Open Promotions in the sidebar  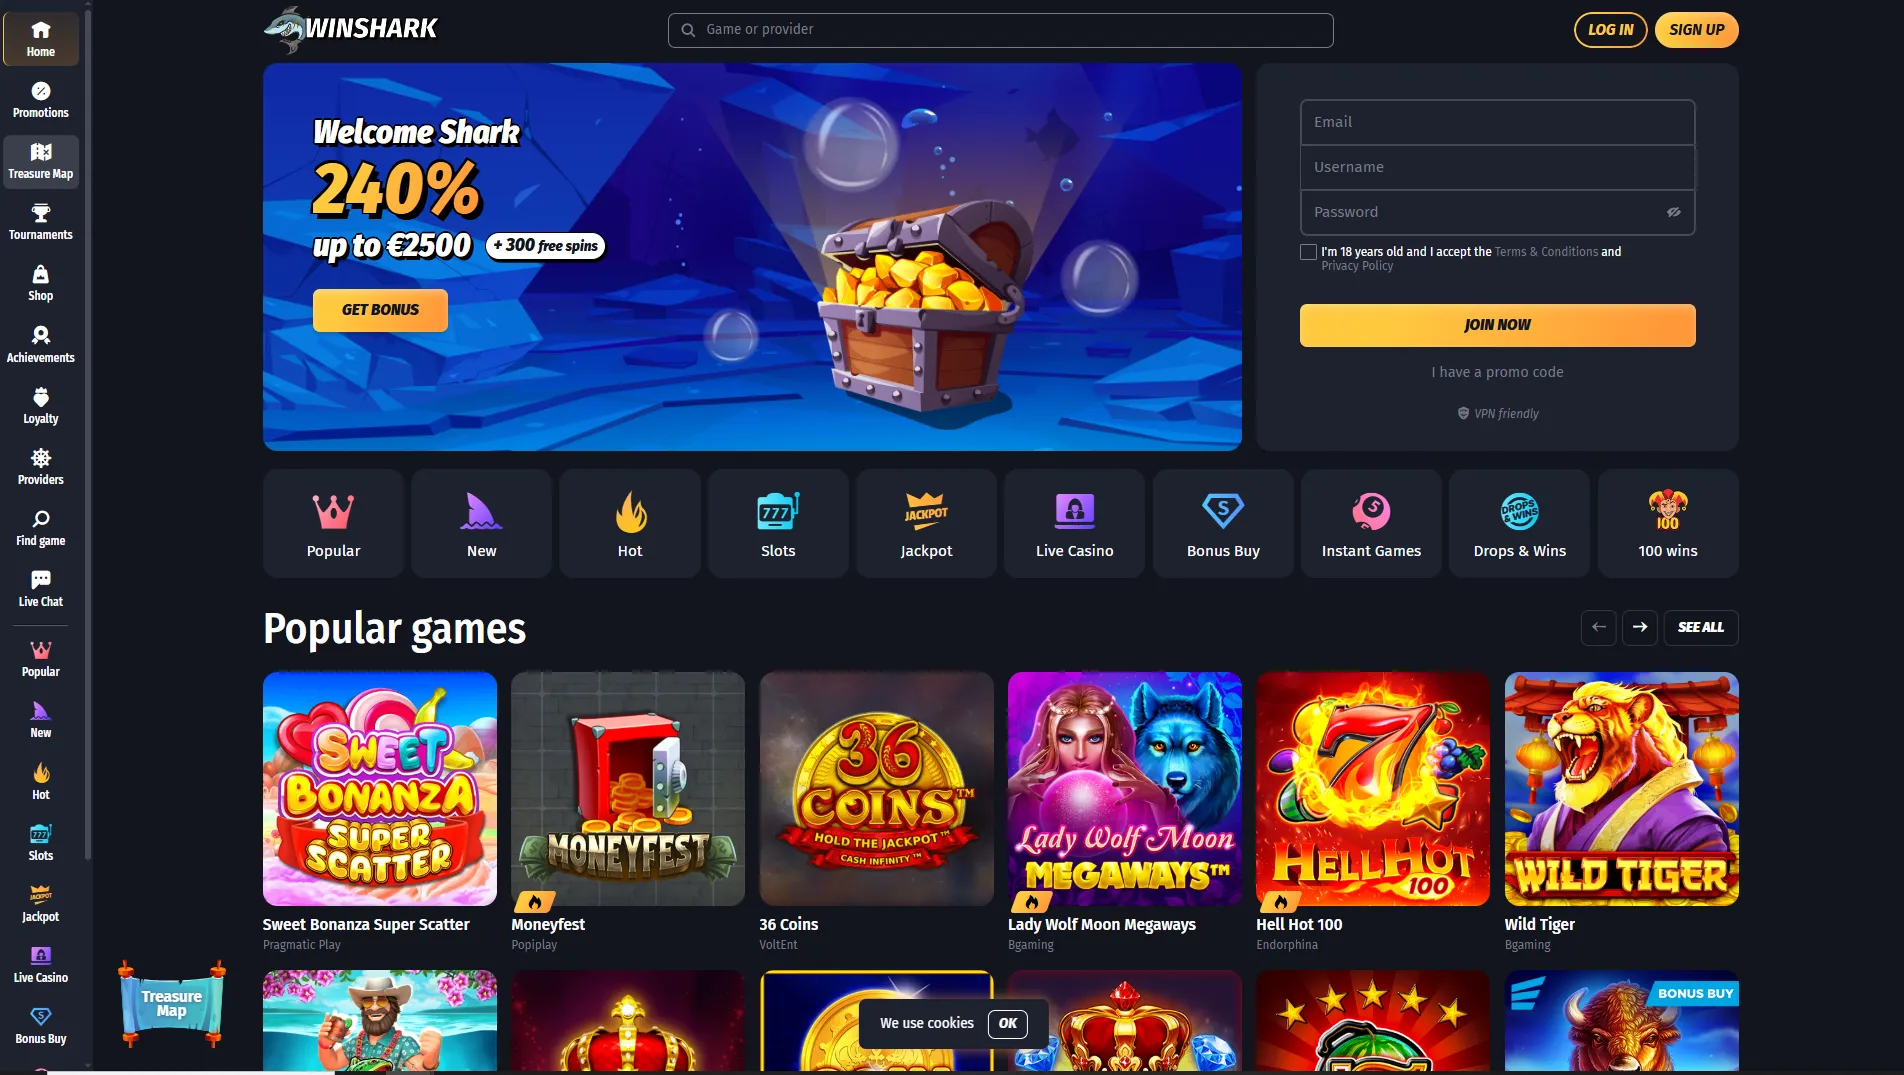[41, 100]
